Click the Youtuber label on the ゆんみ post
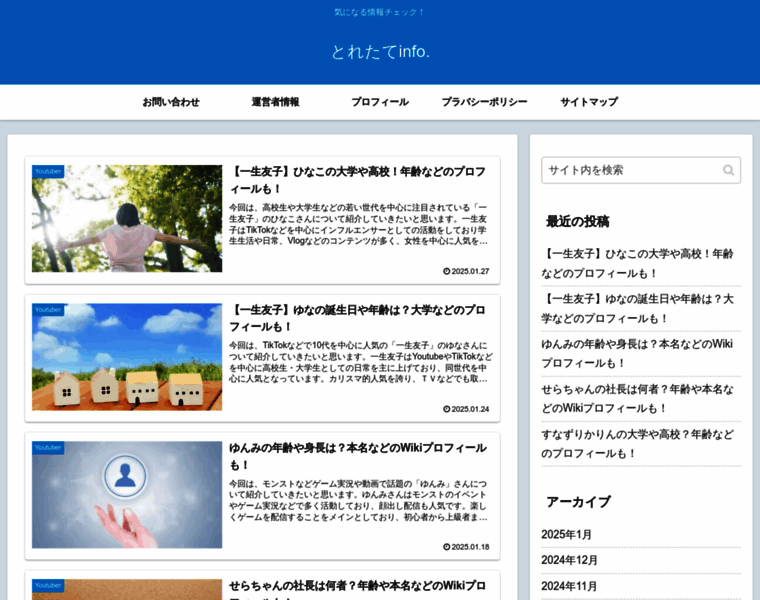Viewport: 760px width, 600px height. (x=48, y=447)
